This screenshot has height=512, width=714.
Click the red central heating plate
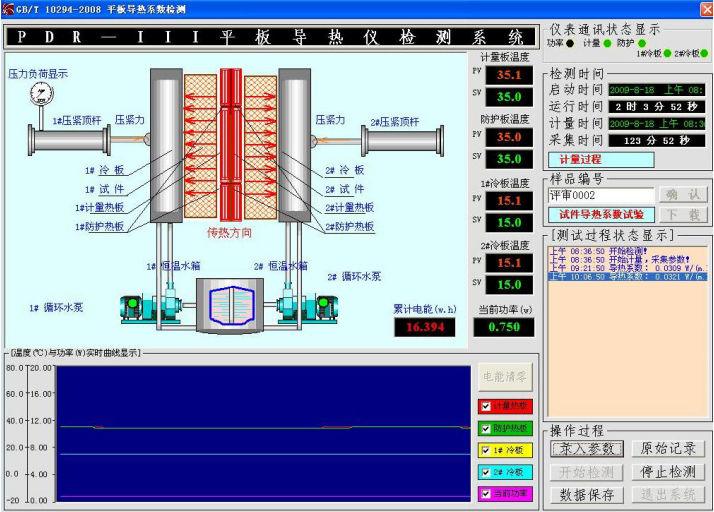tap(232, 145)
